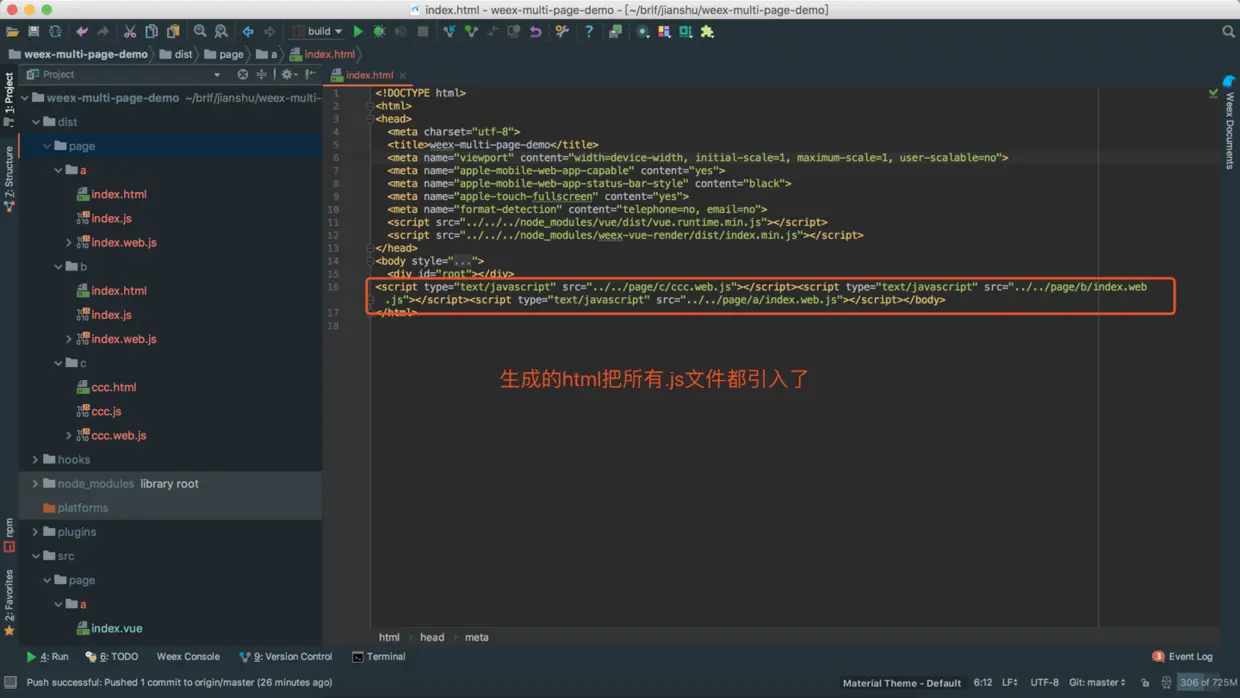Viewport: 1240px width, 698px height.
Task: Open the Event Log
Action: [x=1182, y=657]
